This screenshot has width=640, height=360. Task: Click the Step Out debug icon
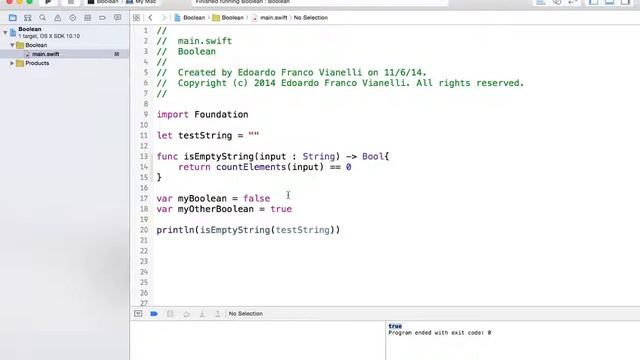point(218,313)
